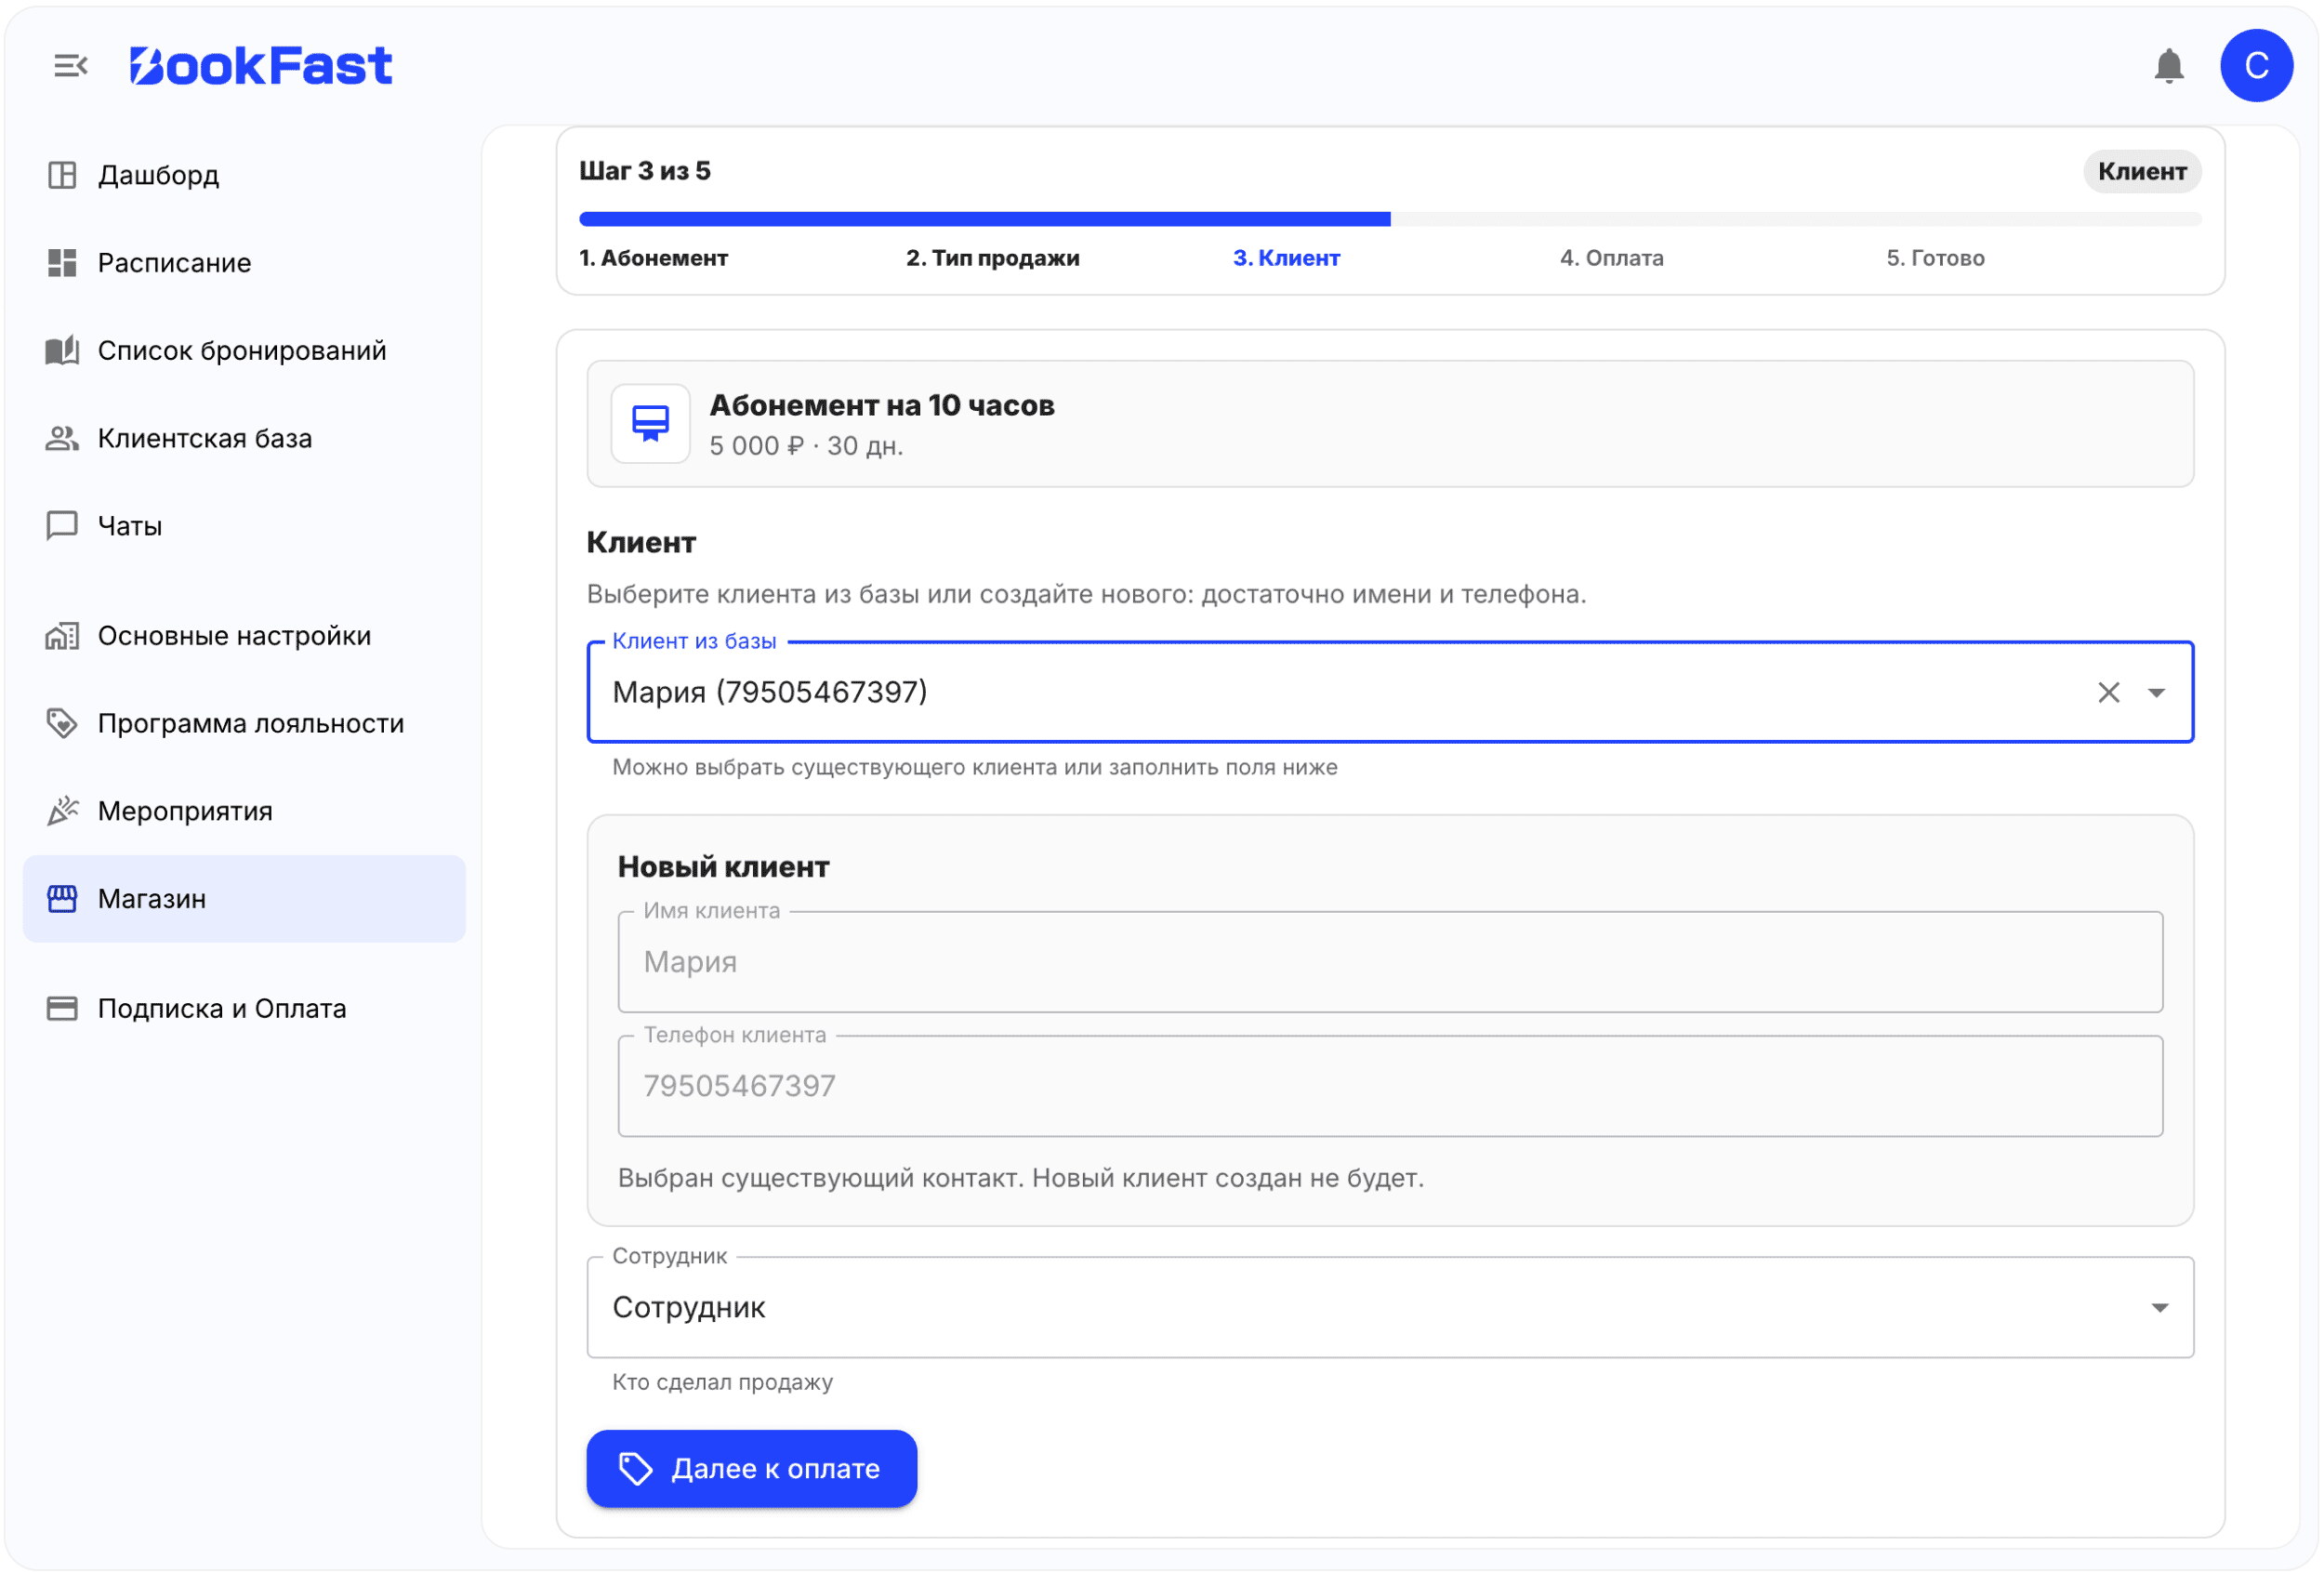
Task: Go back to step 1. Абонемент
Action: (653, 258)
